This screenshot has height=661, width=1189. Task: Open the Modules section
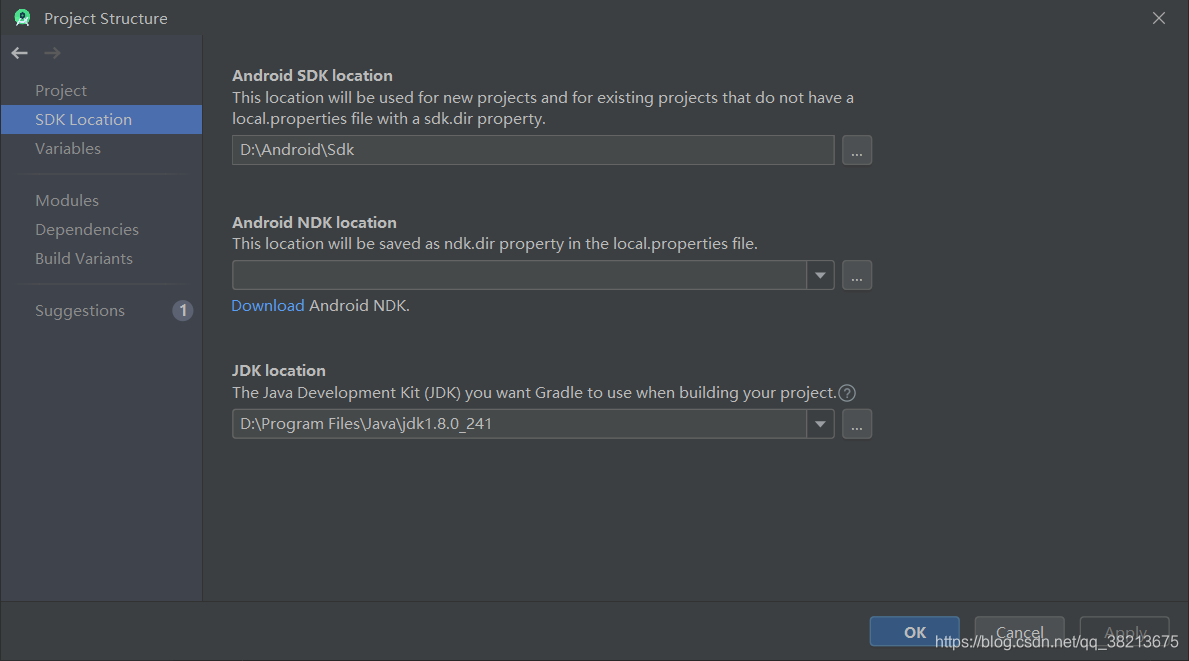click(102, 200)
